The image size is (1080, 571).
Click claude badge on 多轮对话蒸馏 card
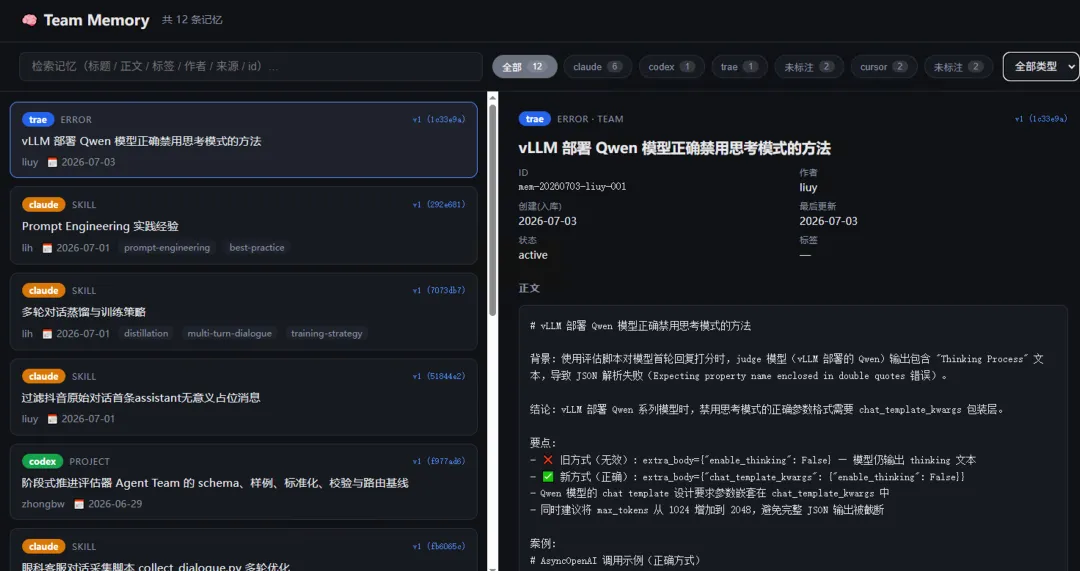click(43, 291)
